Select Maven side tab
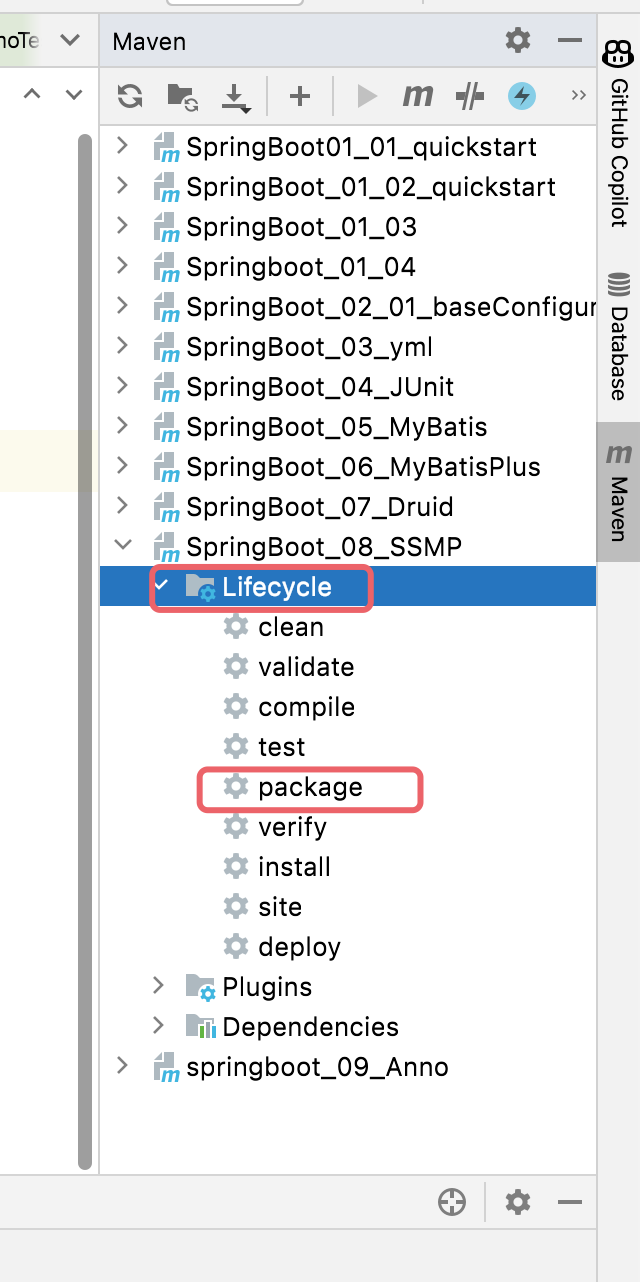Image resolution: width=640 pixels, height=1282 pixels. pos(619,490)
